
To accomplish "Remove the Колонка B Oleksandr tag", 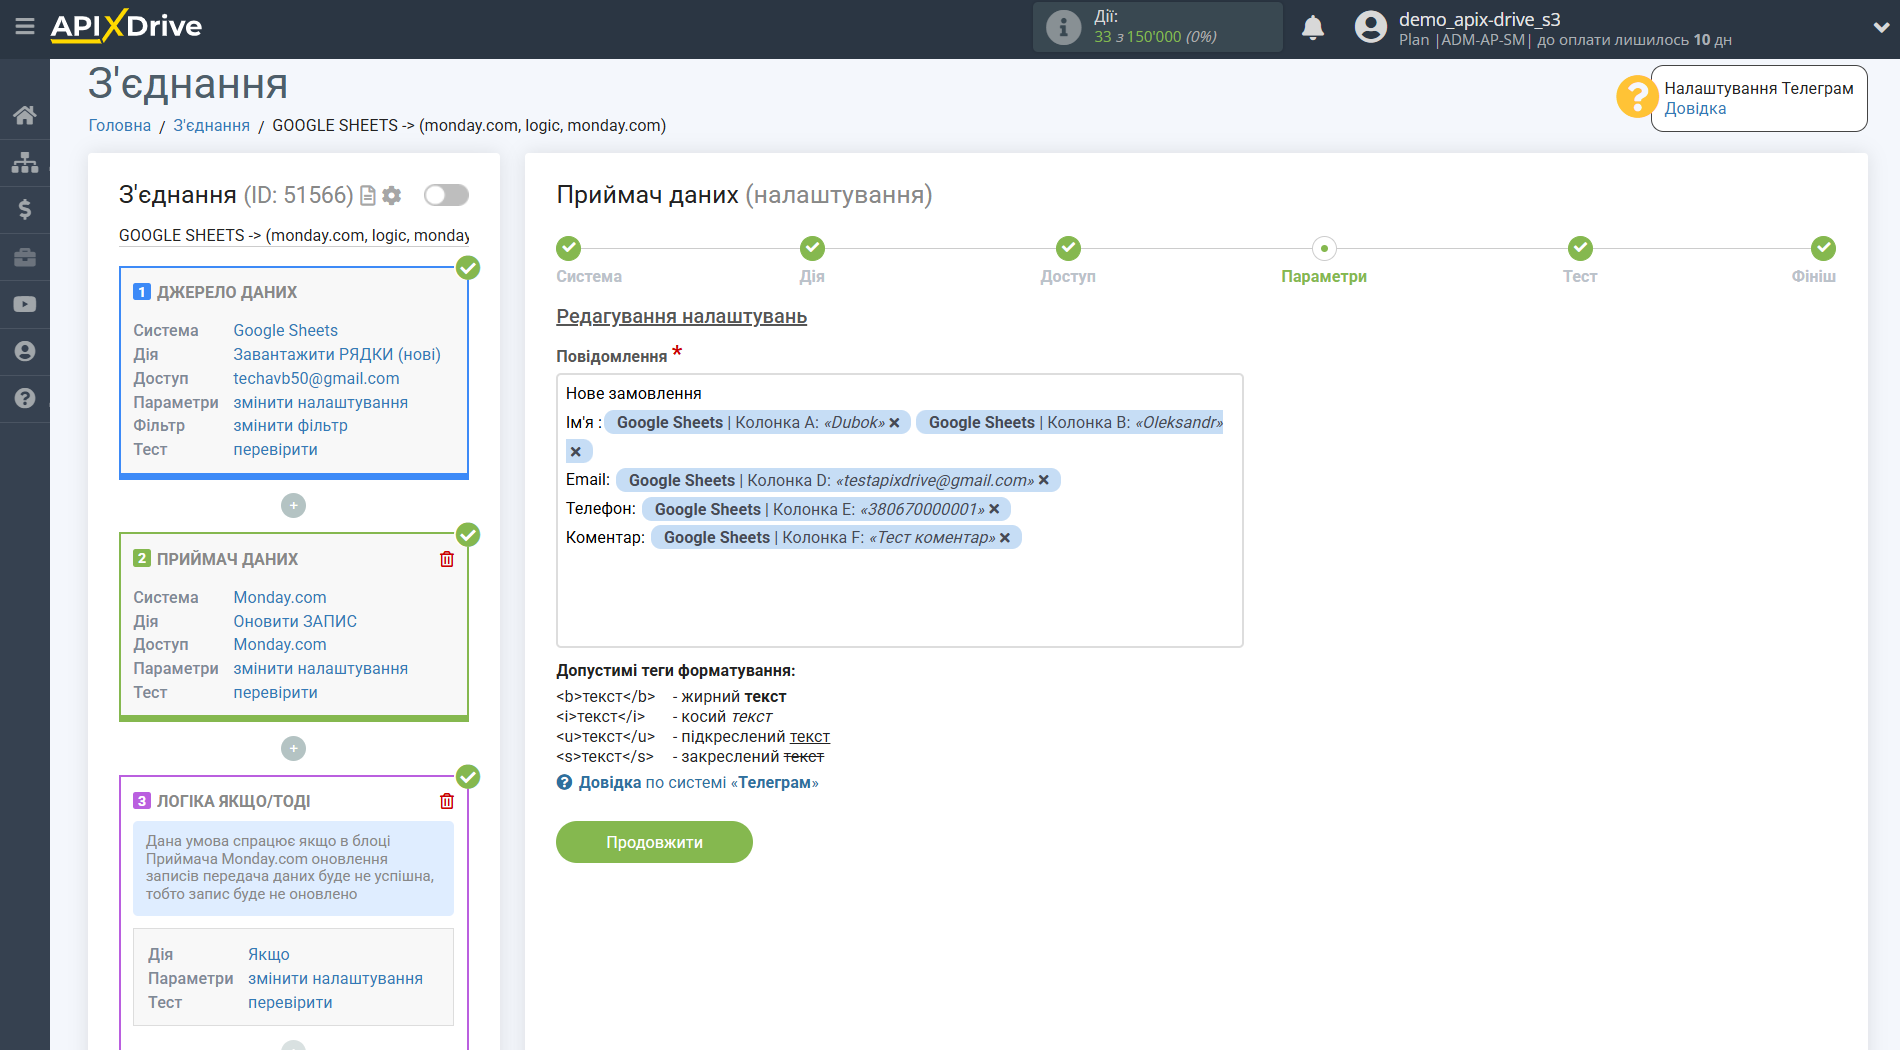I will tap(576, 452).
